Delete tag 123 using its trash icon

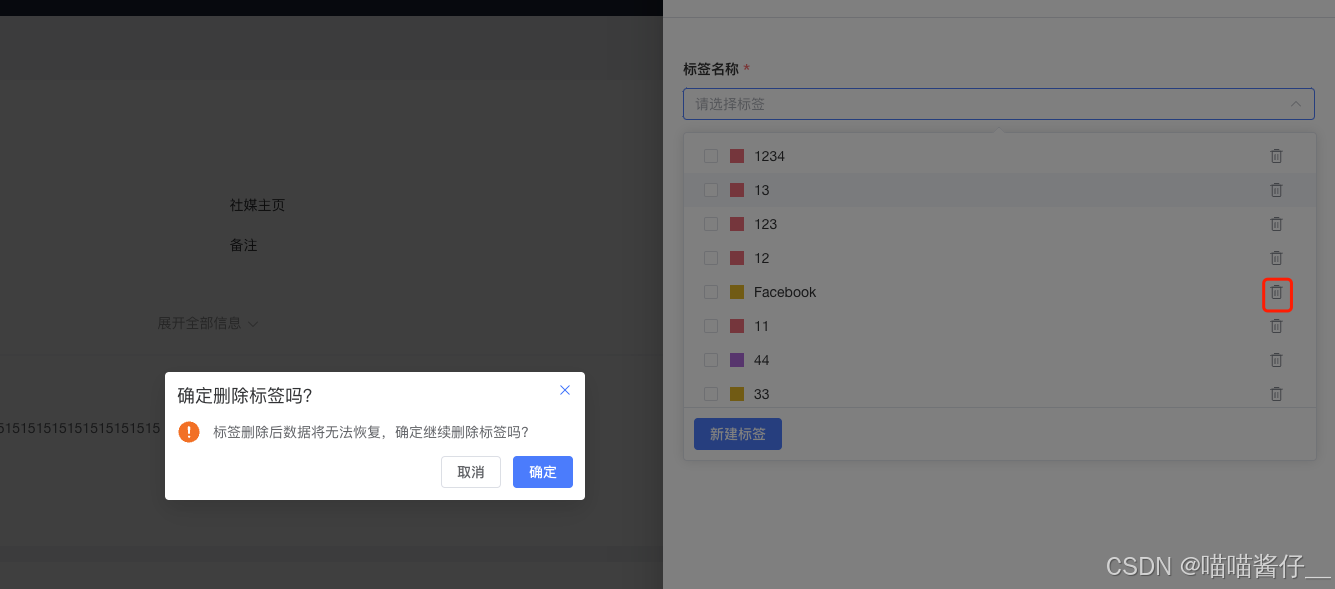pyautogui.click(x=1276, y=224)
